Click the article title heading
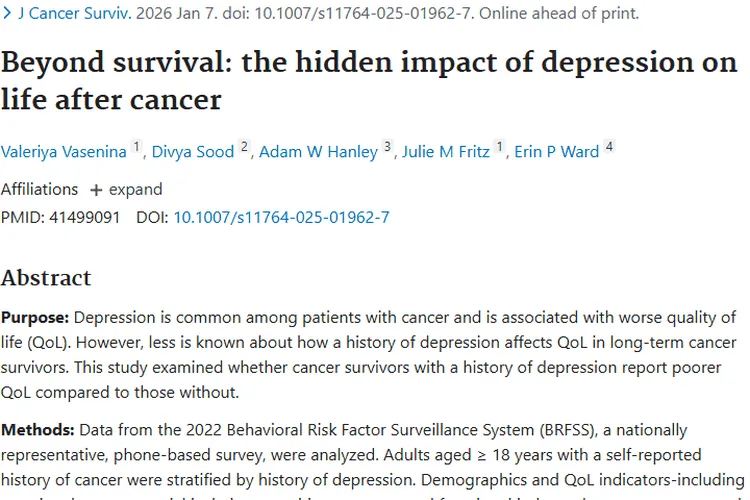750x500 pixels. [369, 80]
